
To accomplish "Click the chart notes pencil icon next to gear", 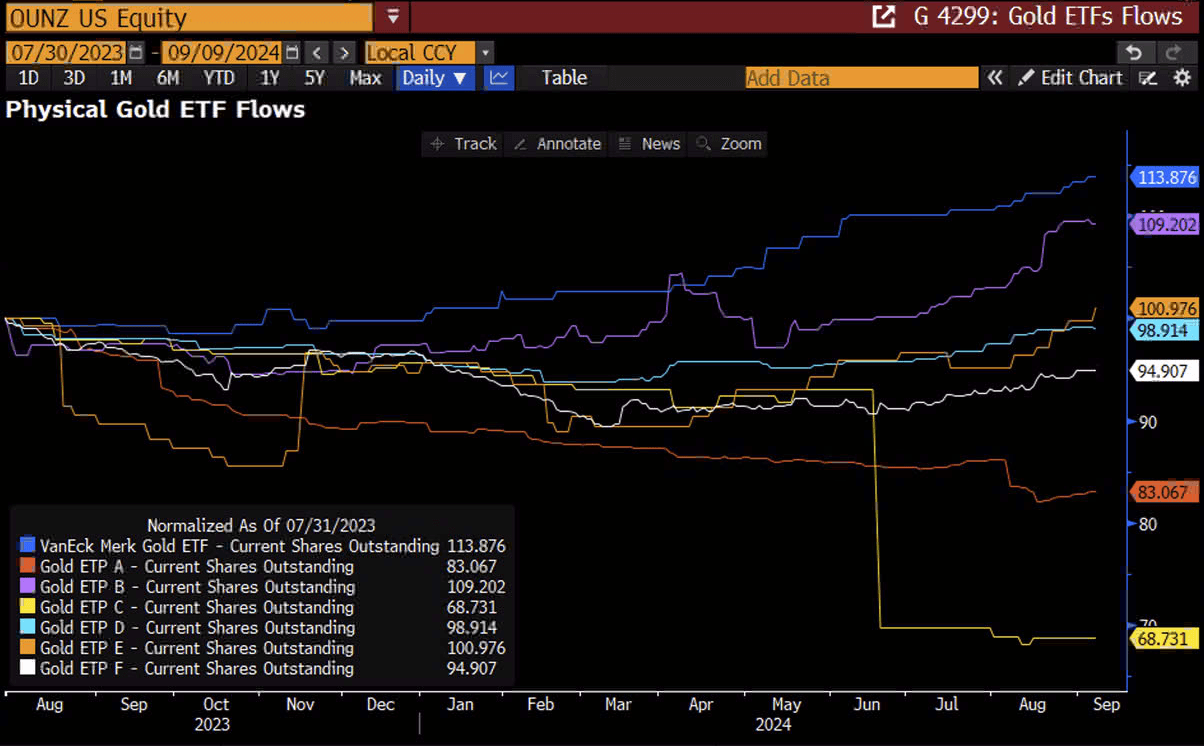I will pos(1149,78).
